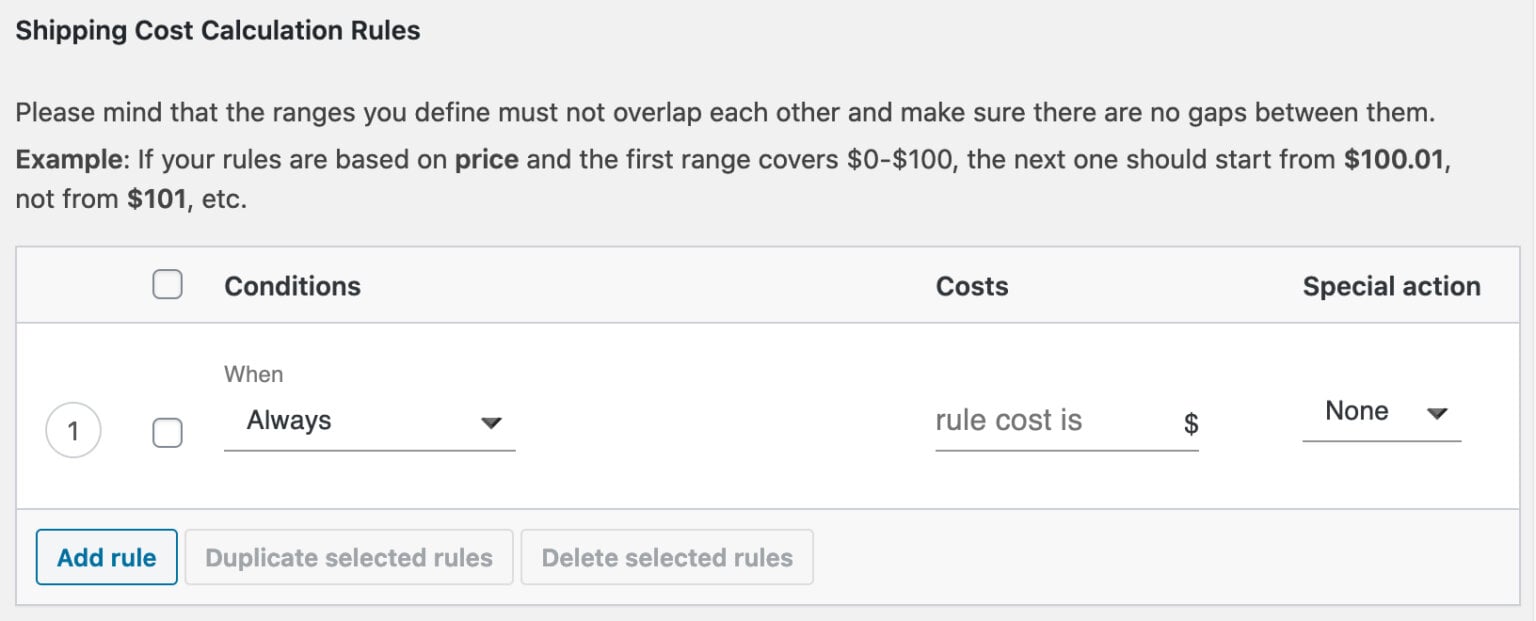Expand the Special action None dropdown
This screenshot has width=1536, height=621.
[1380, 411]
